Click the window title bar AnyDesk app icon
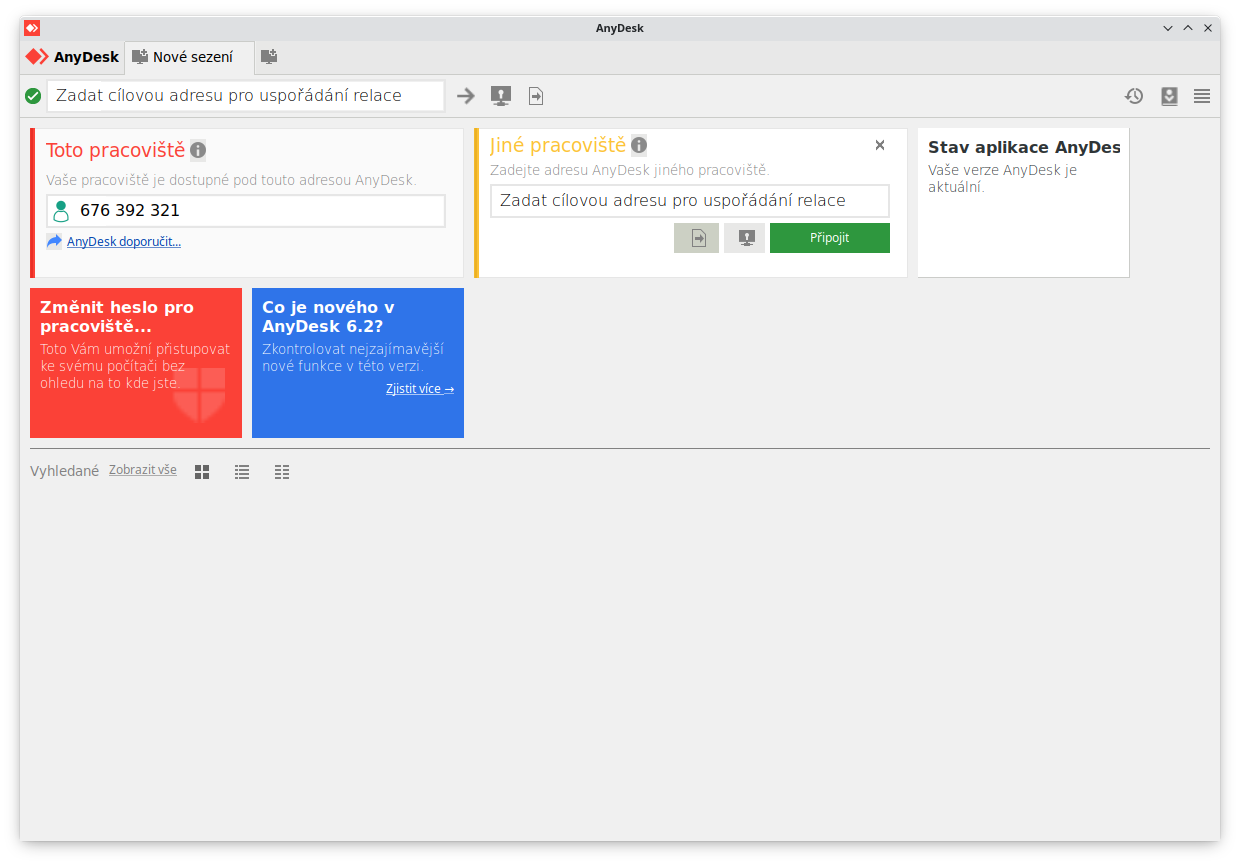 click(x=32, y=28)
